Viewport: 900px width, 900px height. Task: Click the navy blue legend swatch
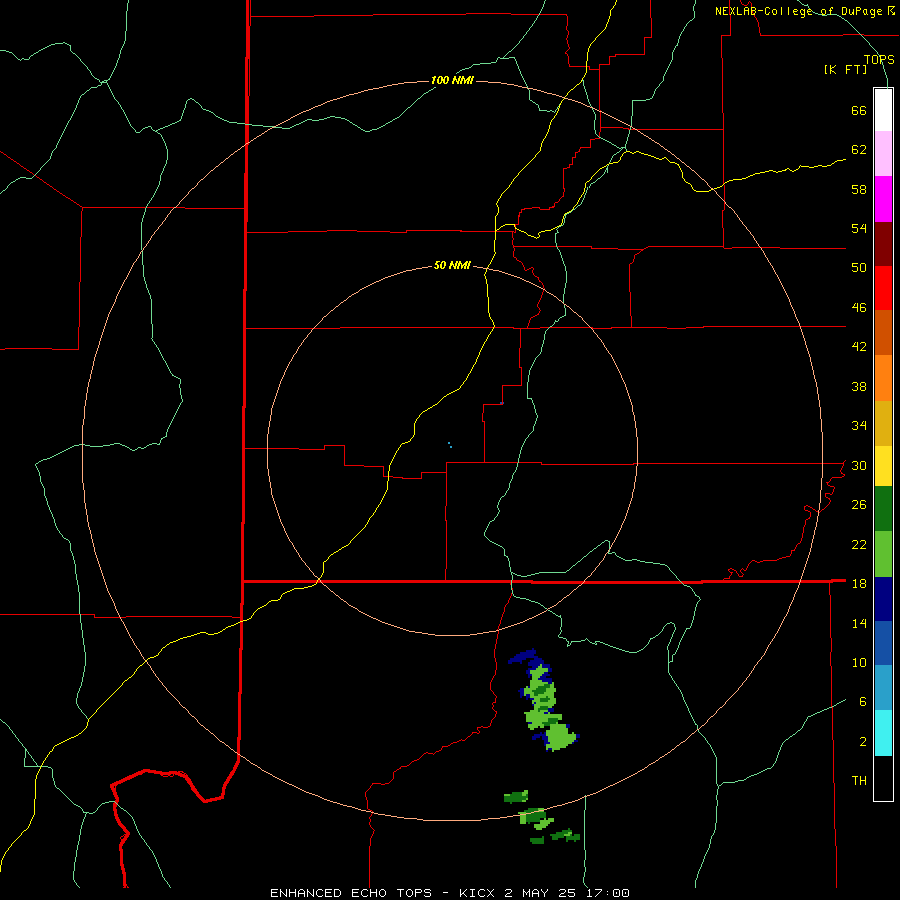[883, 599]
